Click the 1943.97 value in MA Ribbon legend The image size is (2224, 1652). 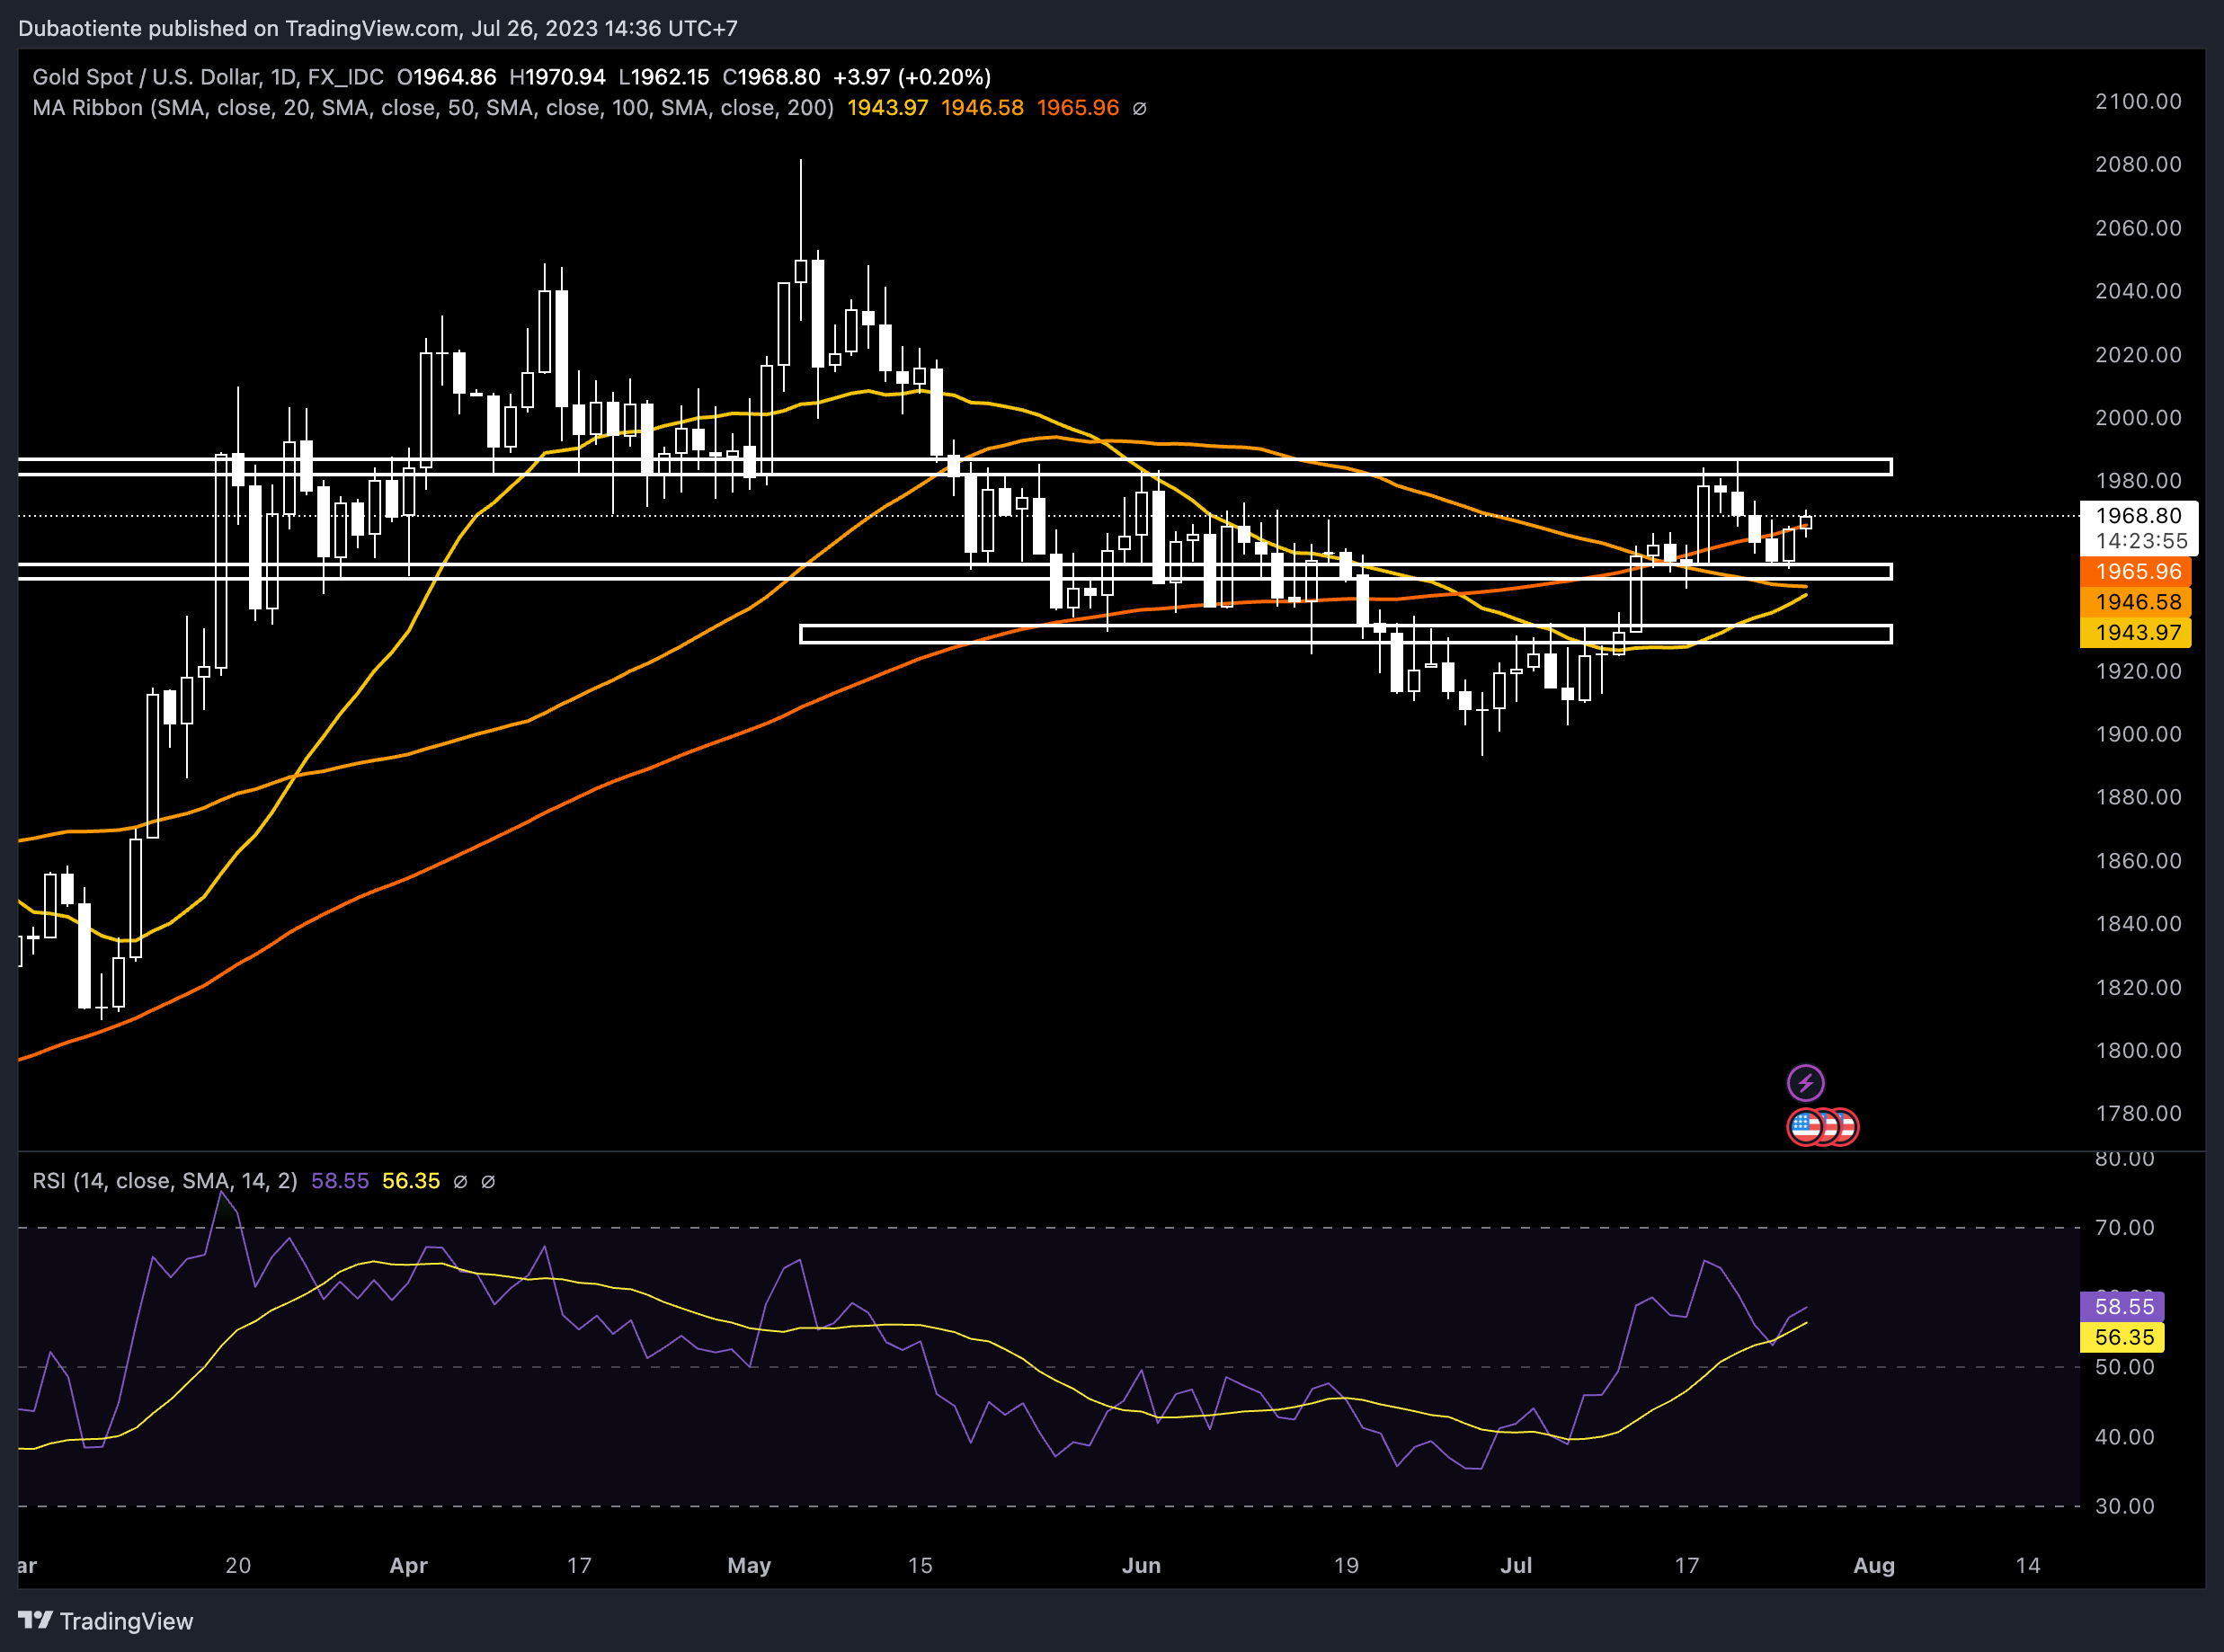coord(888,108)
